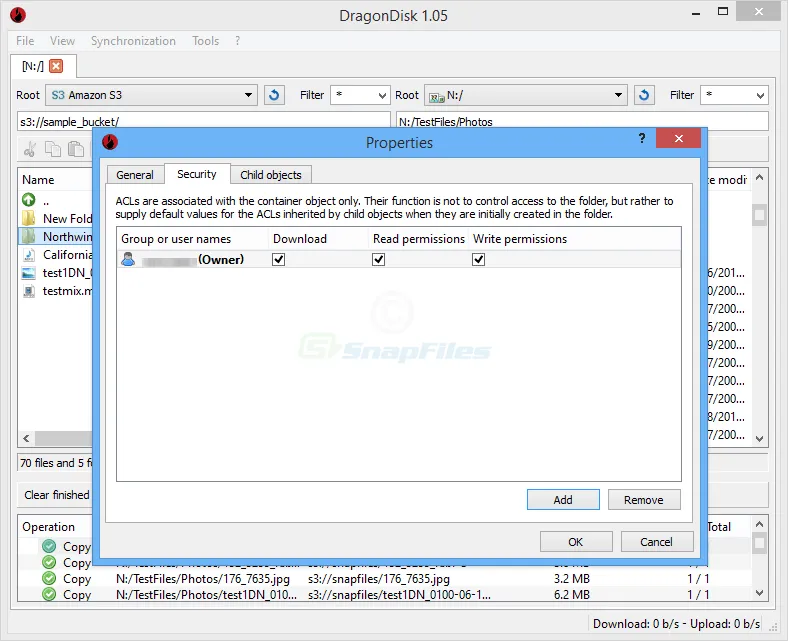Open the ? help menu
The height and width of the screenshot is (641, 788).
pos(237,41)
